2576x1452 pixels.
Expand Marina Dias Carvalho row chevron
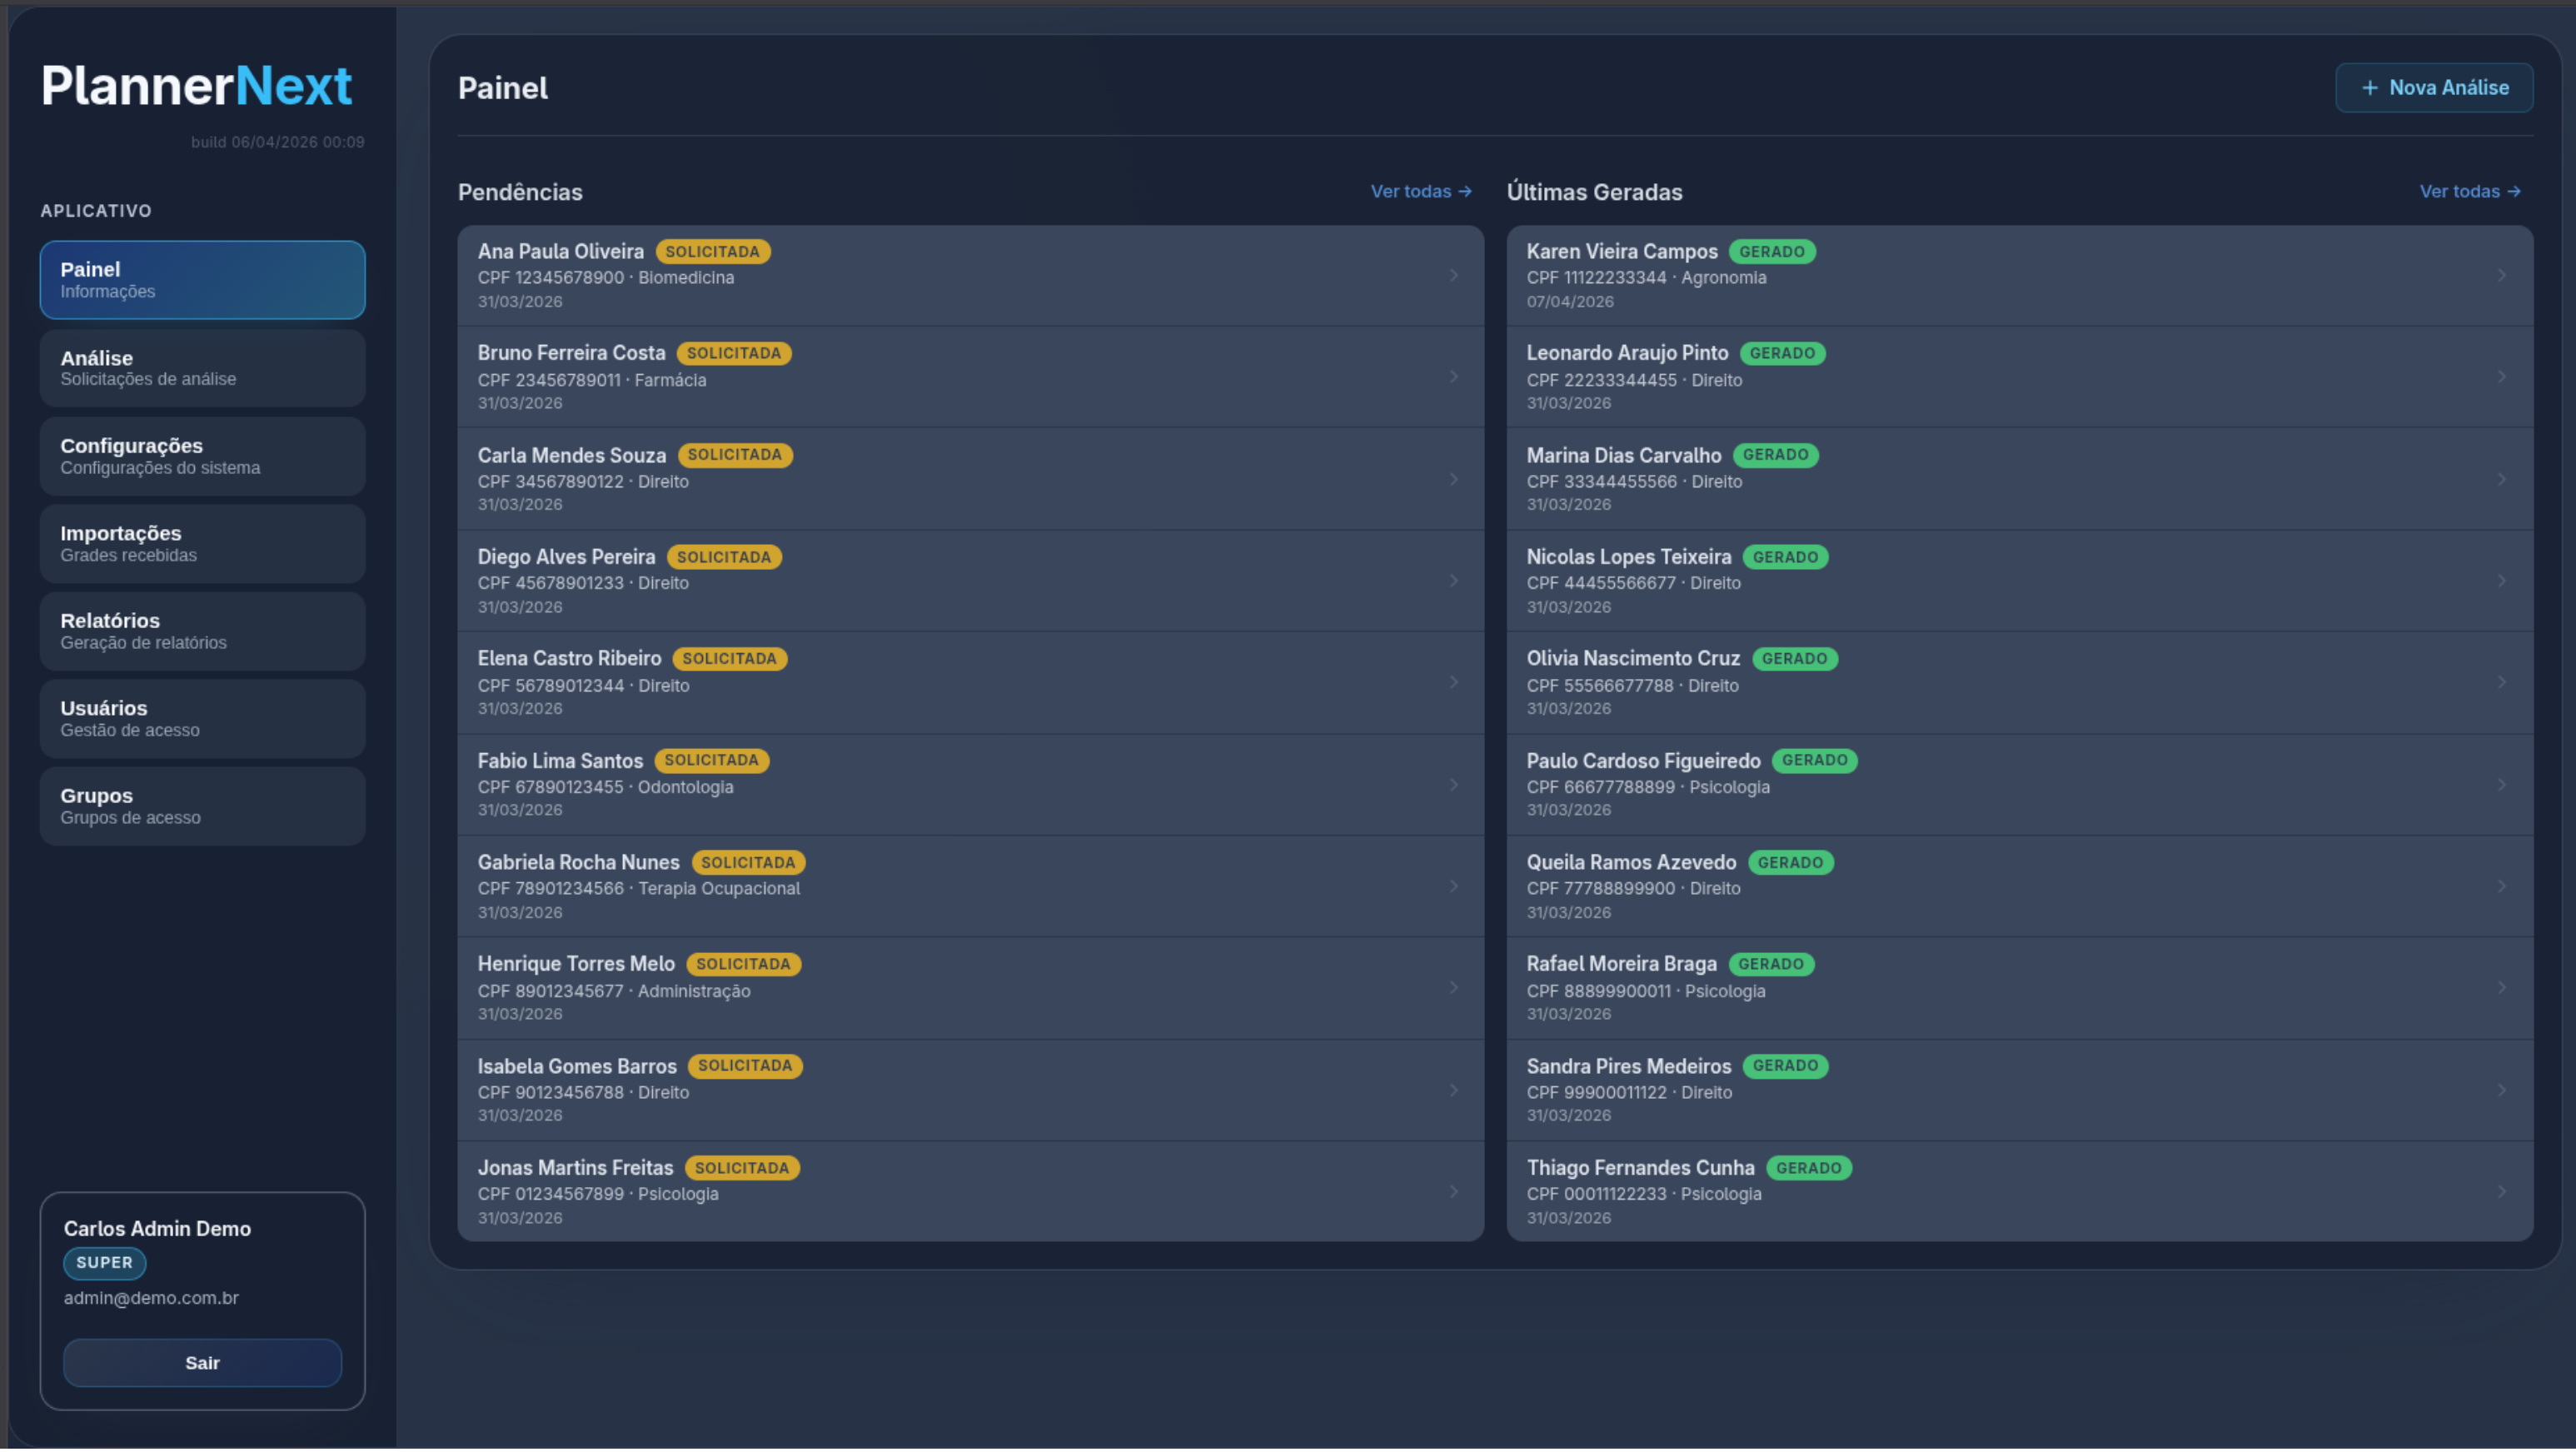coord(2502,479)
